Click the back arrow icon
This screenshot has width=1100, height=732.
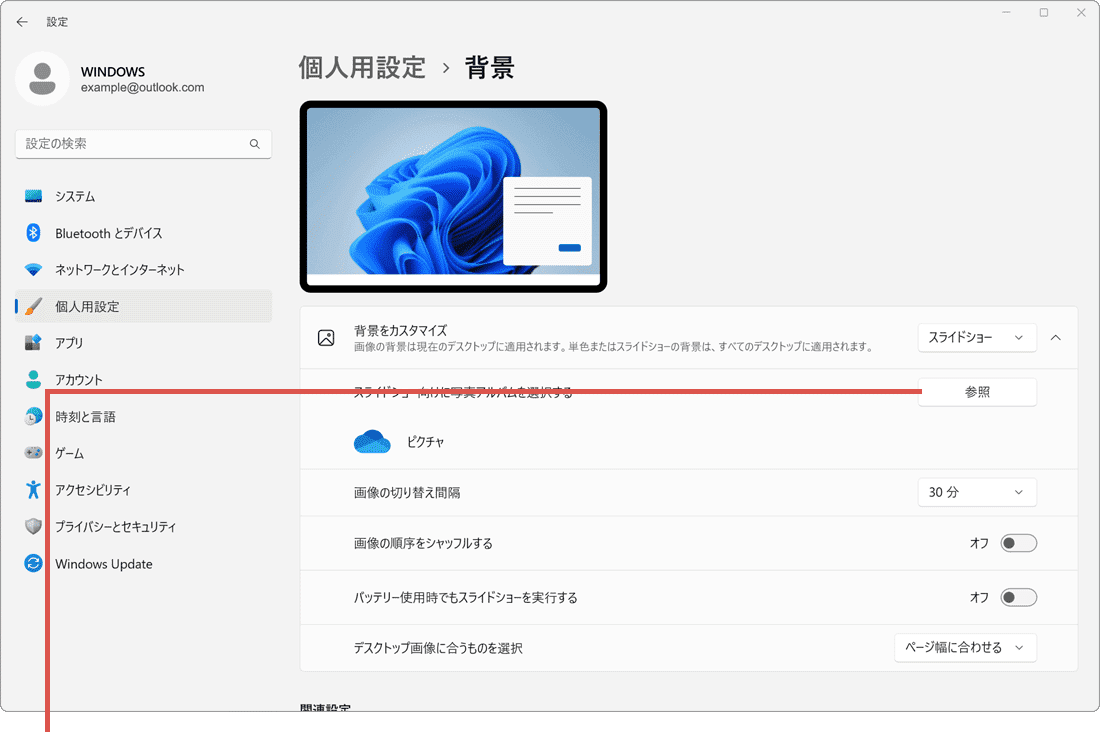pos(22,22)
